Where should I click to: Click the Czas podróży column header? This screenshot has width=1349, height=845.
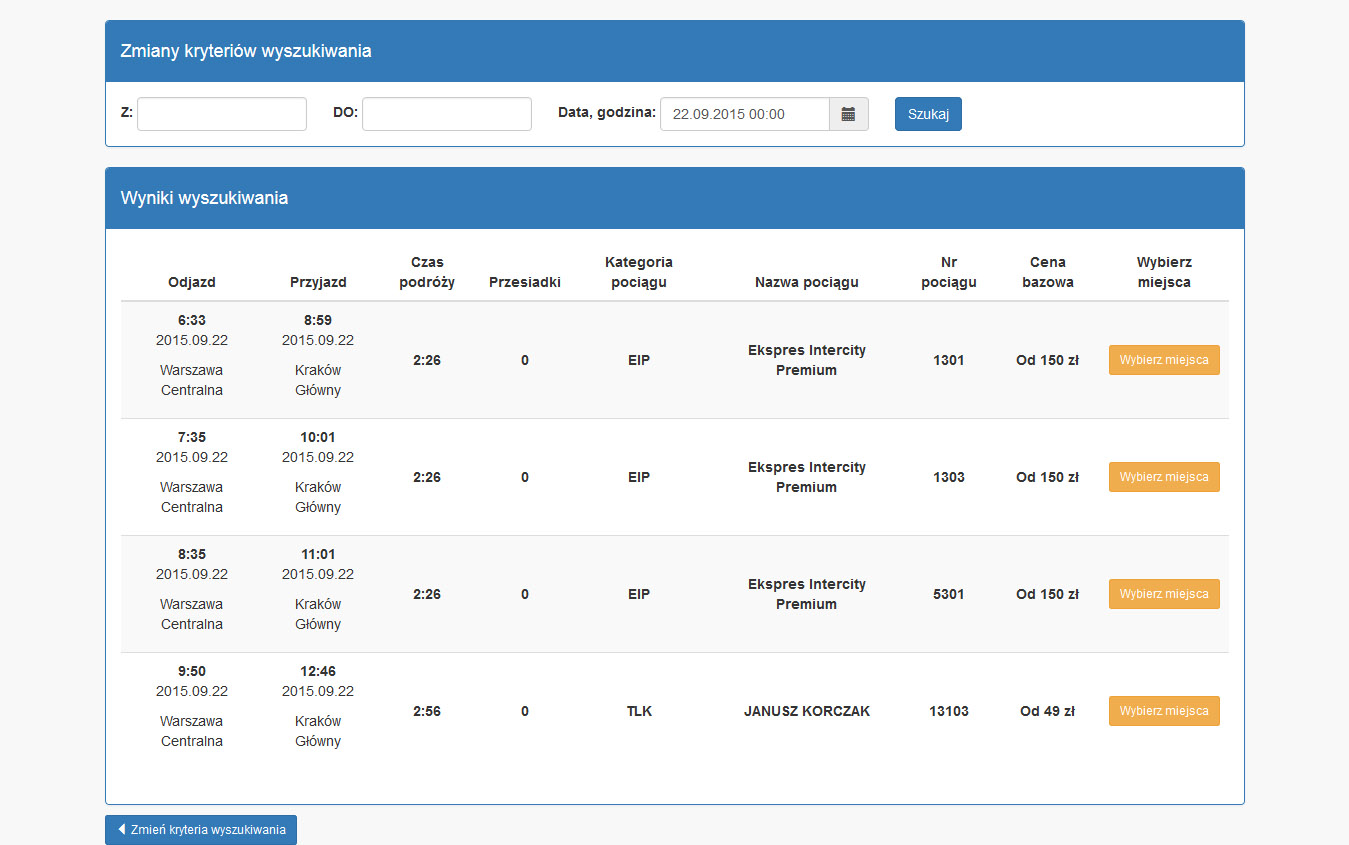tap(427, 272)
